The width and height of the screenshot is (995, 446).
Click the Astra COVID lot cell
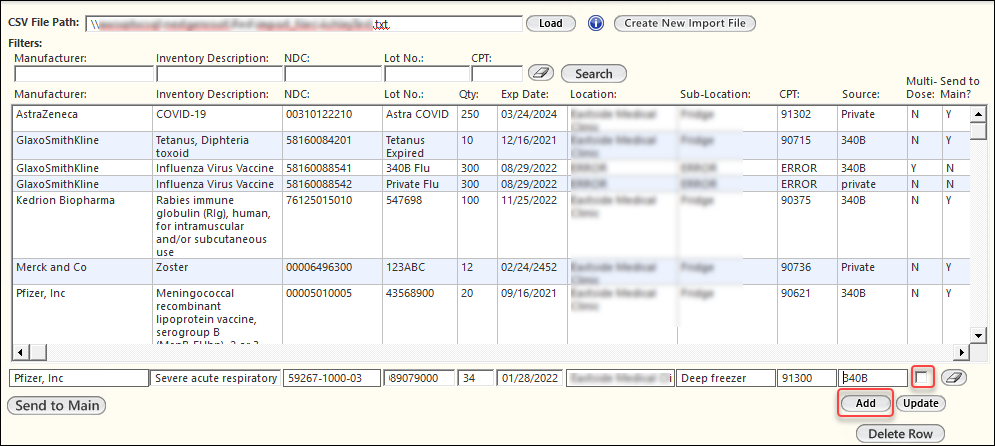point(419,119)
